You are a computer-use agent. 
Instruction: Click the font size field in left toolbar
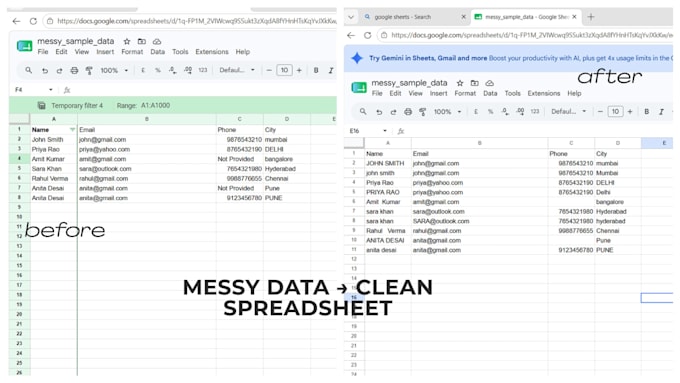tap(284, 70)
